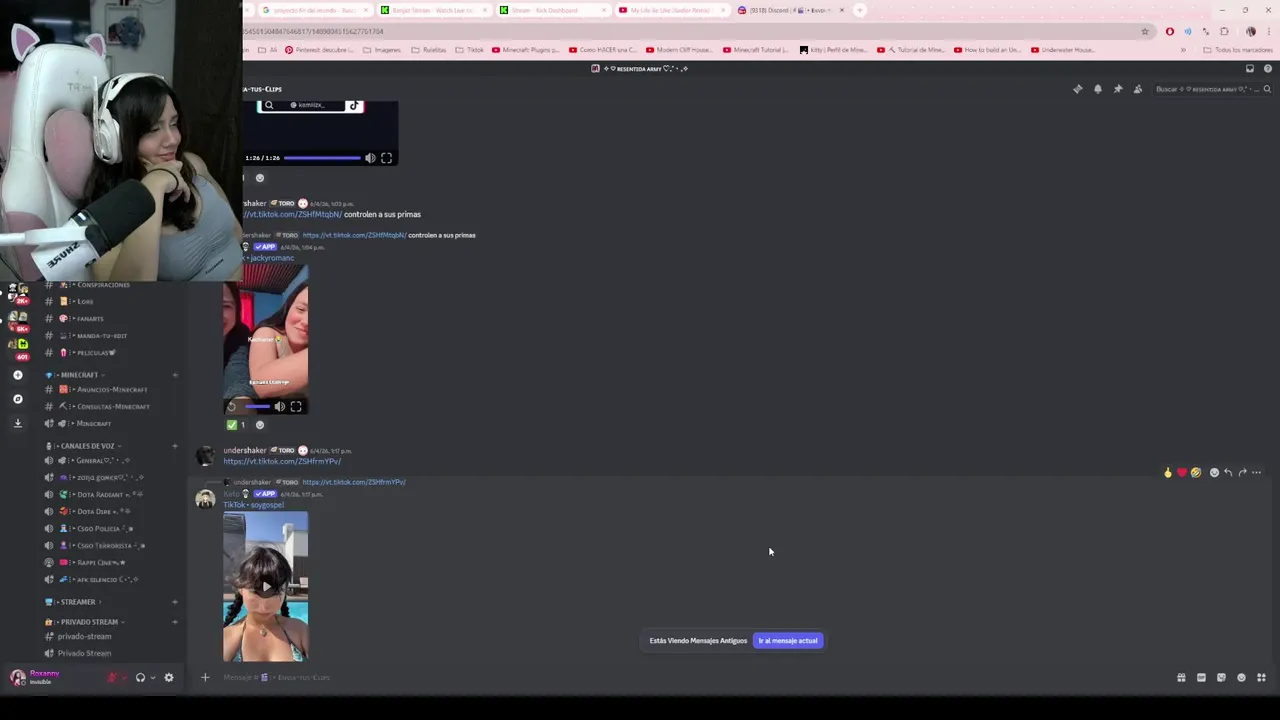
Task: Open the vt.tiktok.com/ZSHfmYPv link
Action: pyautogui.click(x=282, y=461)
